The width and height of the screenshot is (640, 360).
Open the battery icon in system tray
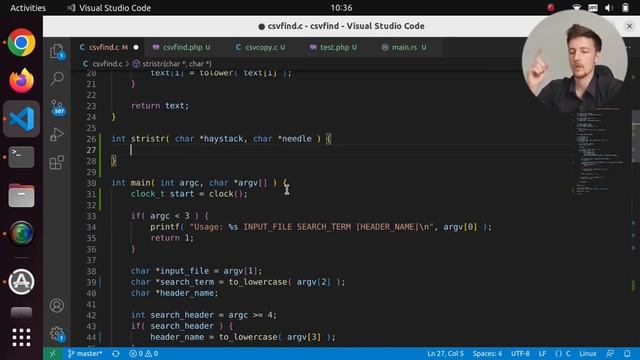625,8
